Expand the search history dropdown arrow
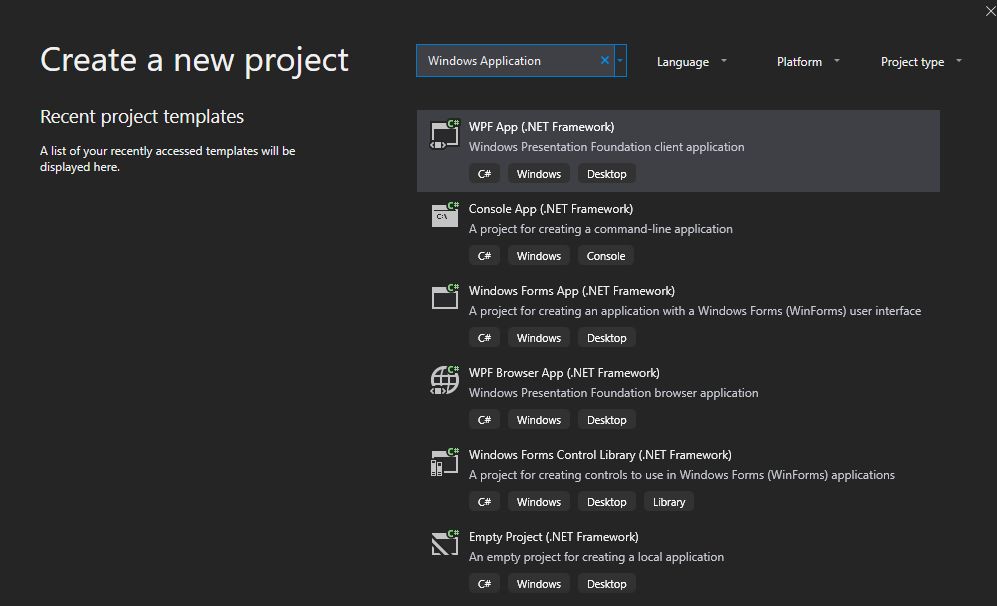This screenshot has width=997, height=606. [620, 61]
